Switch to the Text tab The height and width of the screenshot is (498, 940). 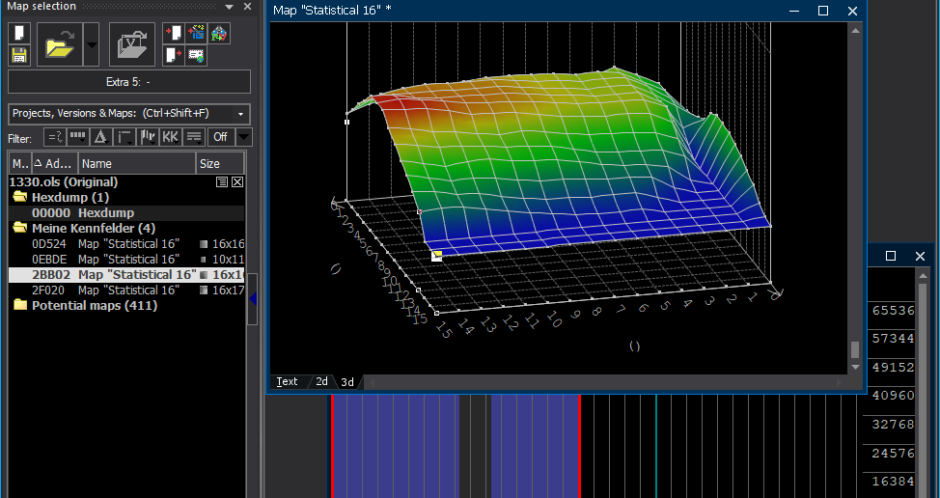point(287,381)
